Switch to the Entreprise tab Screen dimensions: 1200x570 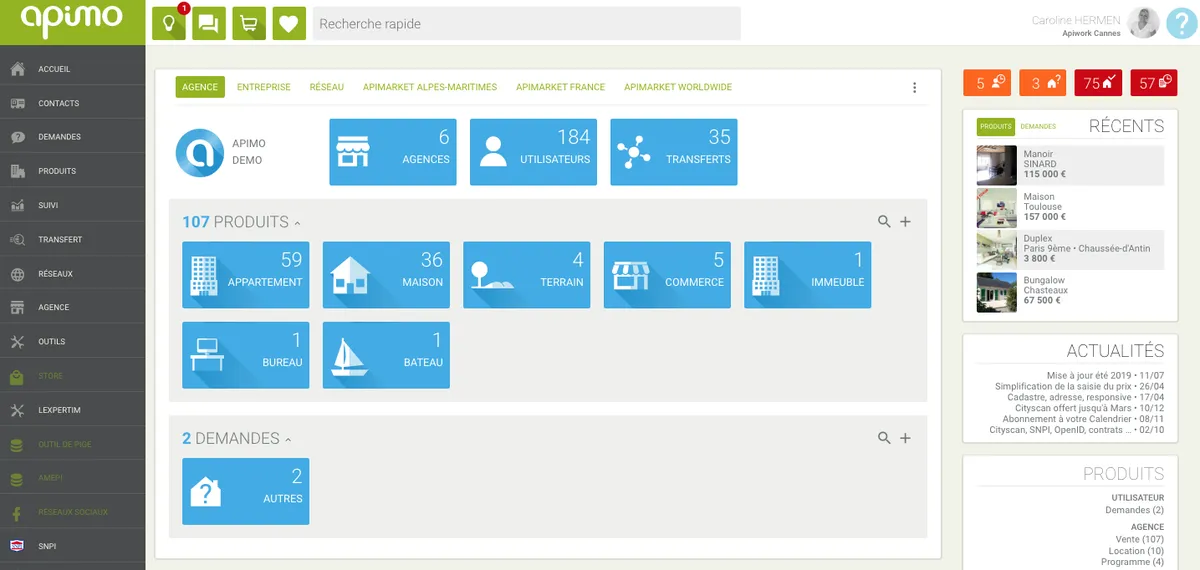coord(264,87)
